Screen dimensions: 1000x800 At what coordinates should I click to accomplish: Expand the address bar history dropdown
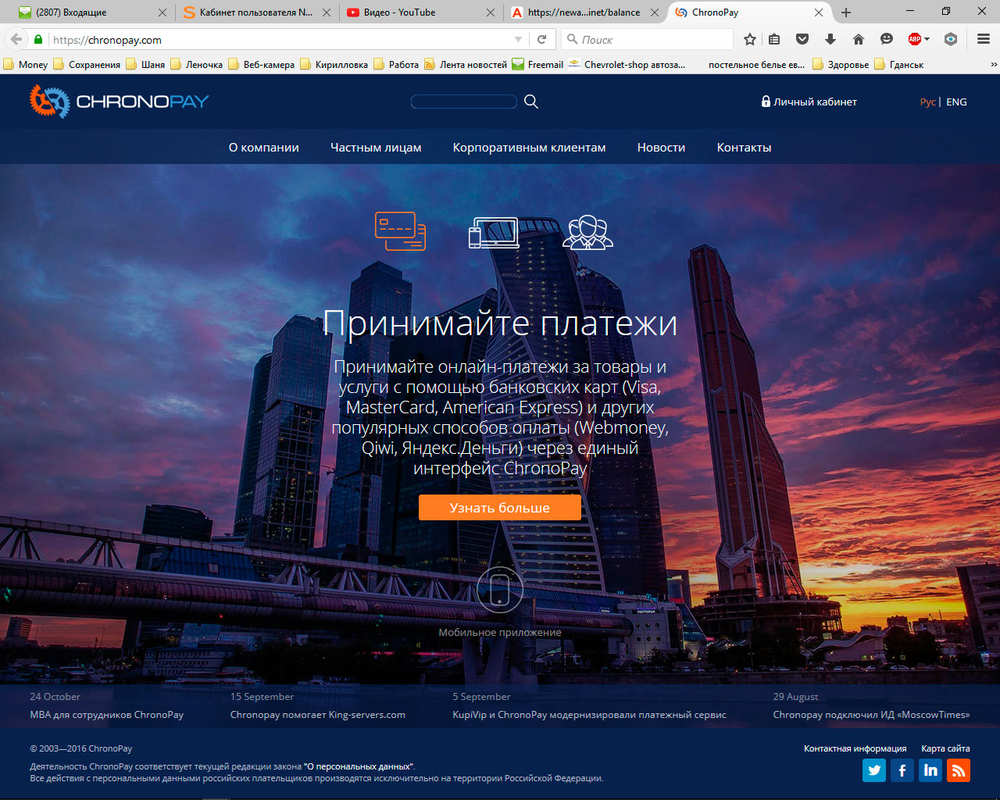(x=518, y=40)
